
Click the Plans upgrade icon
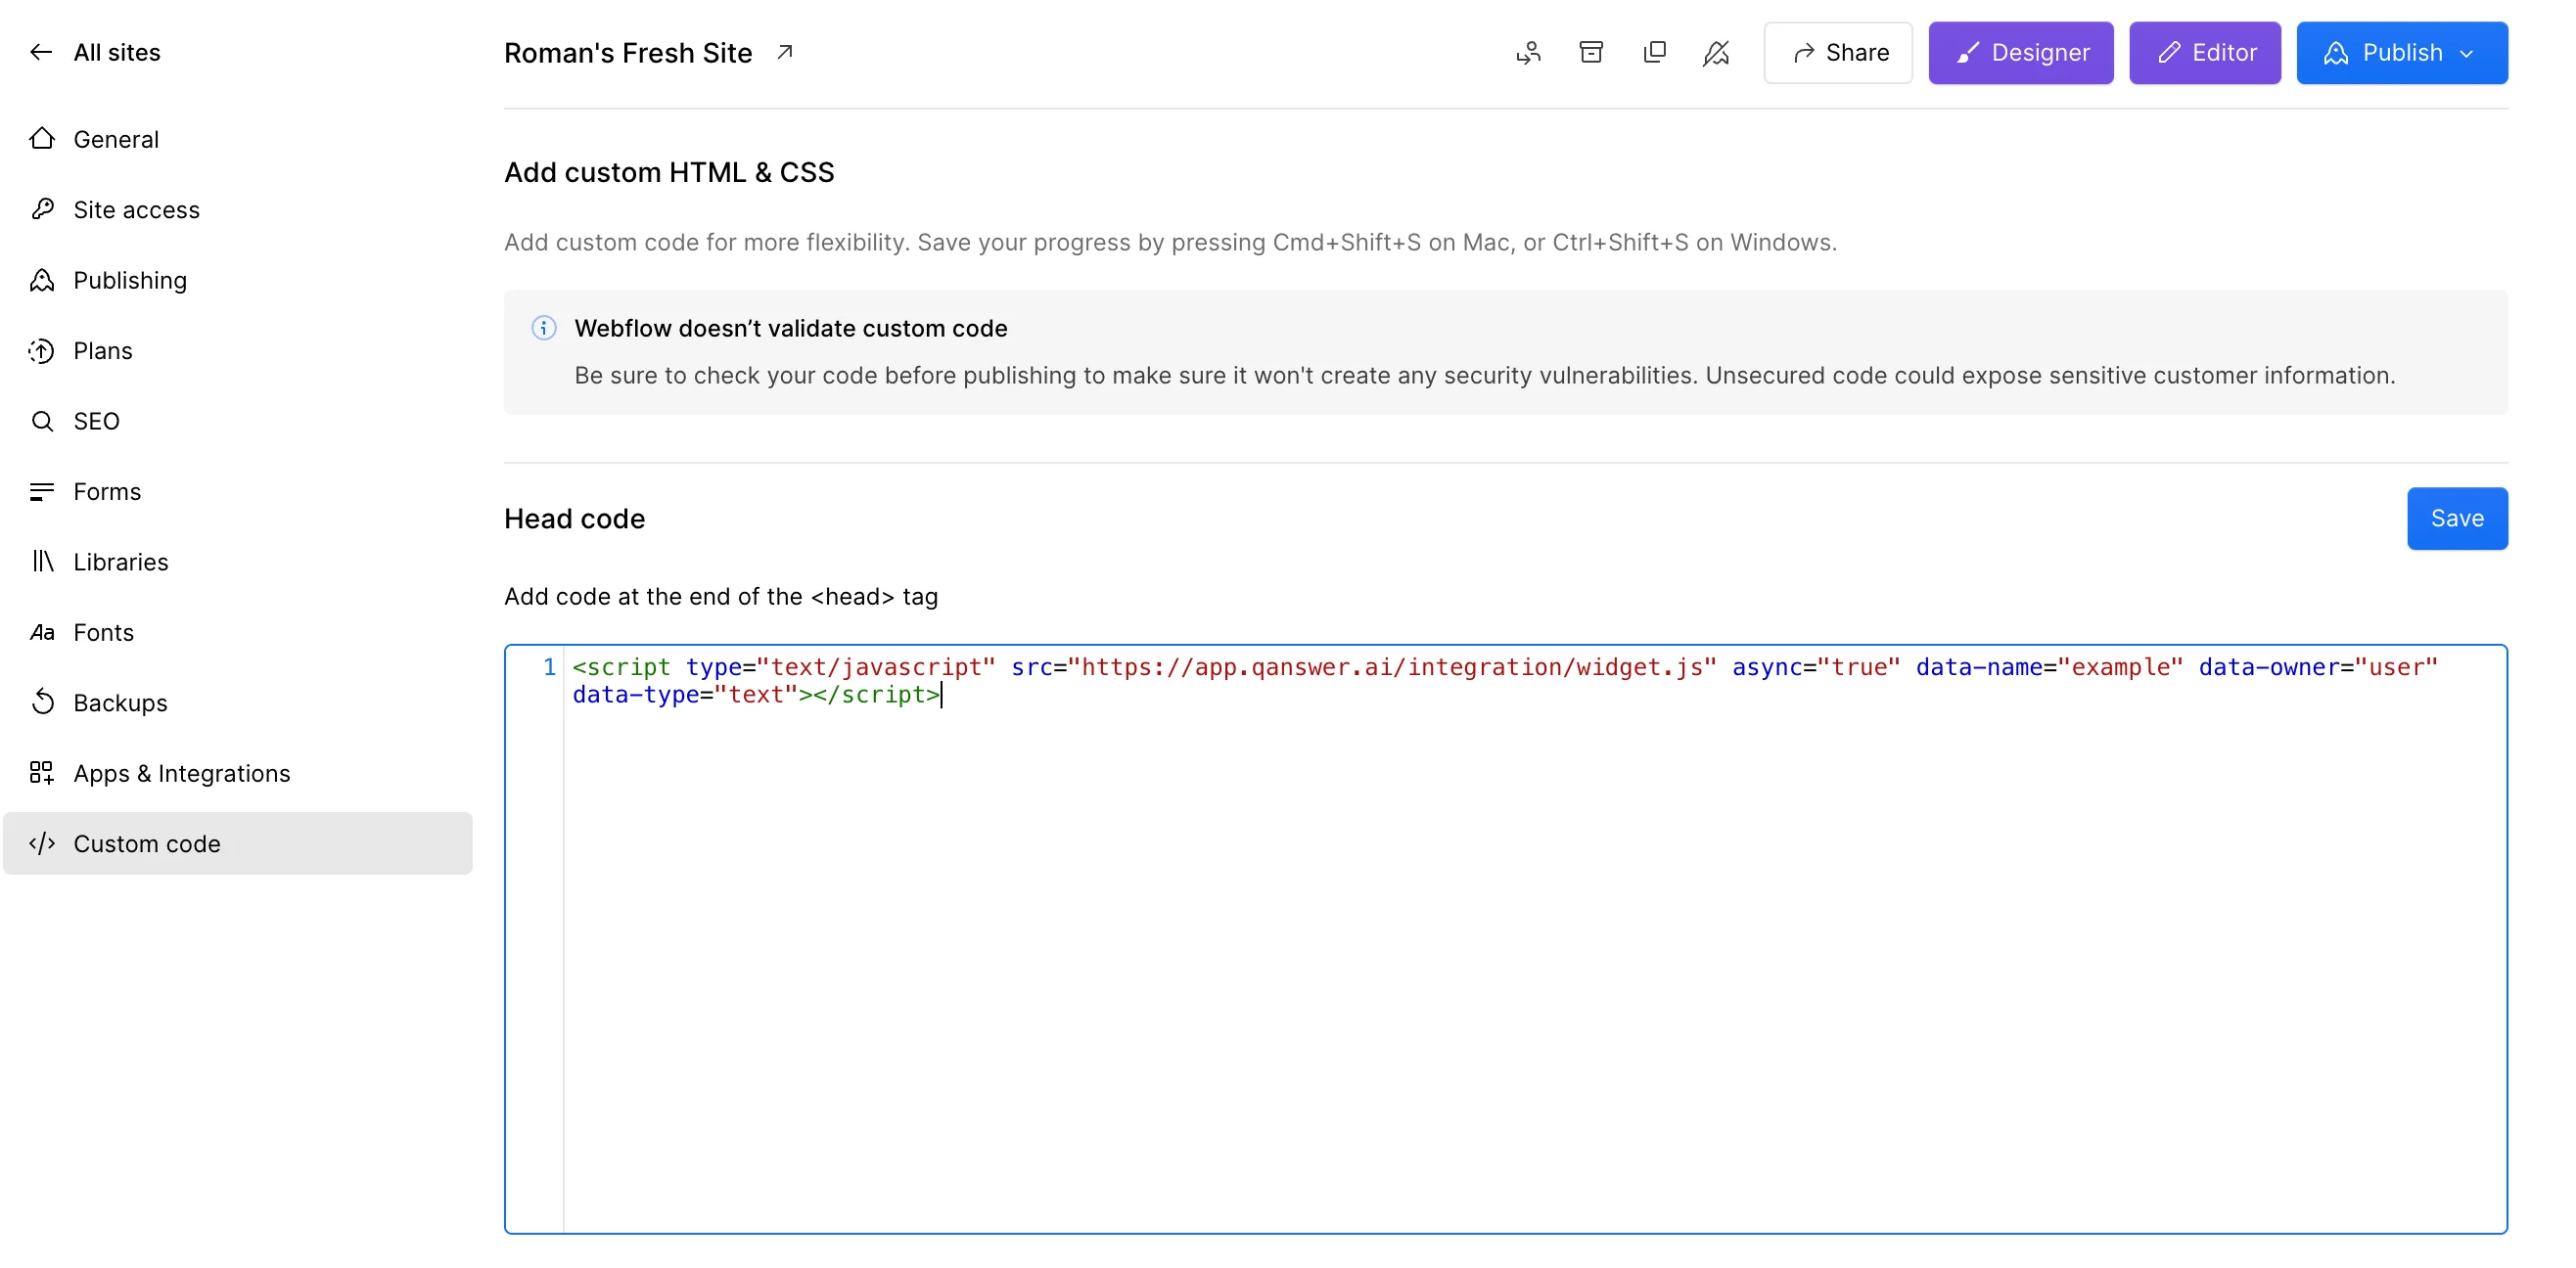(42, 350)
